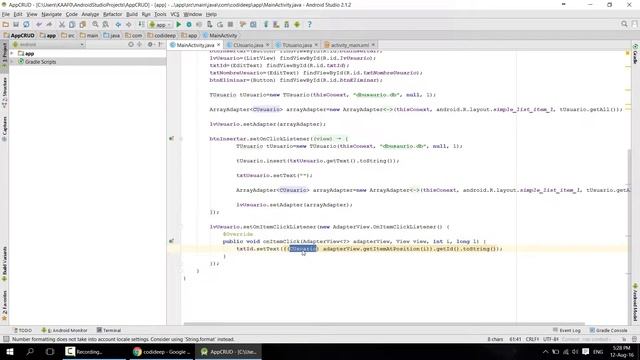Screen dimensions: 640x360
Task: Open the codideep Chrome taskbar item
Action: [x=162, y=351]
